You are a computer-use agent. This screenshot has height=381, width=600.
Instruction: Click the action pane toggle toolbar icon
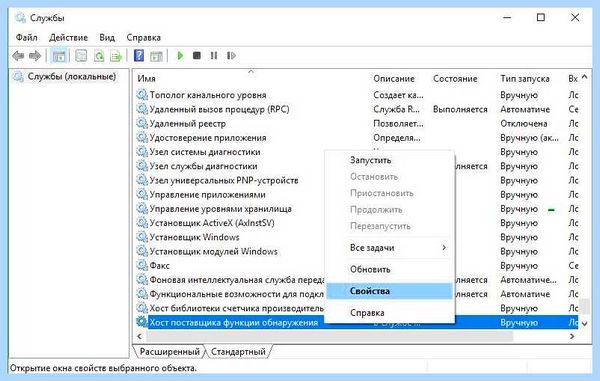156,56
